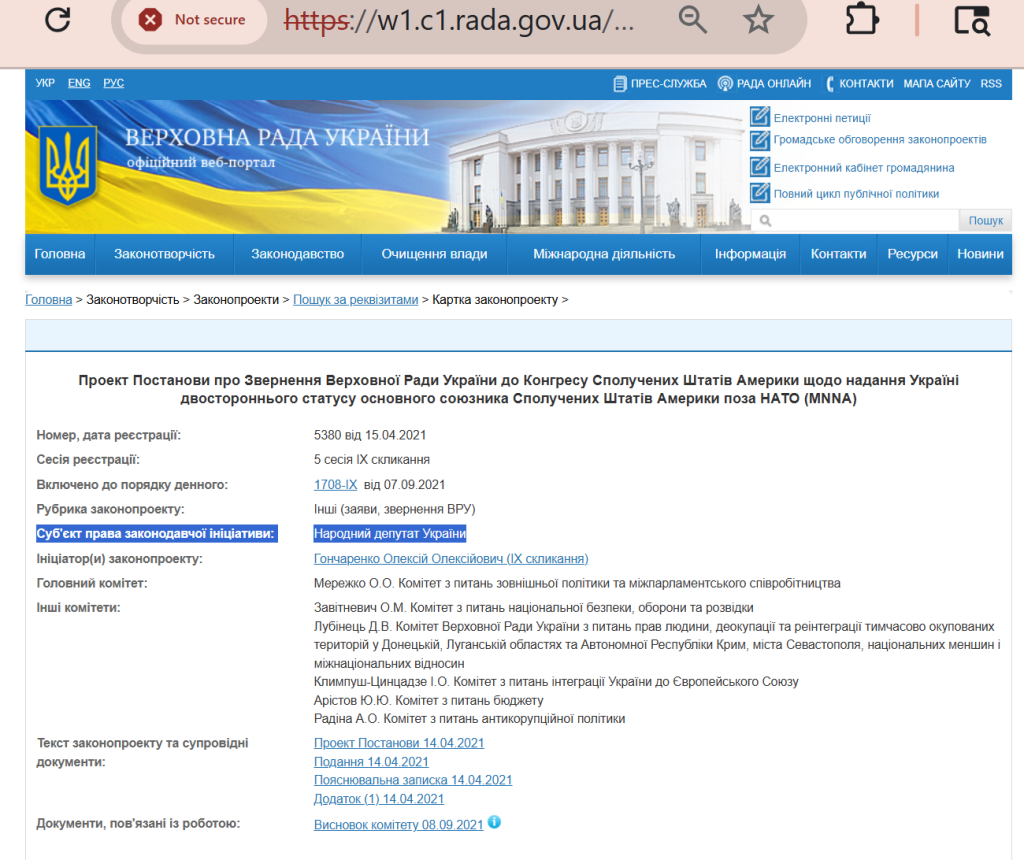The width and height of the screenshot is (1024, 860).
Task: Click text Інші (заяви, звернення ВРУ)
Action: click(394, 509)
